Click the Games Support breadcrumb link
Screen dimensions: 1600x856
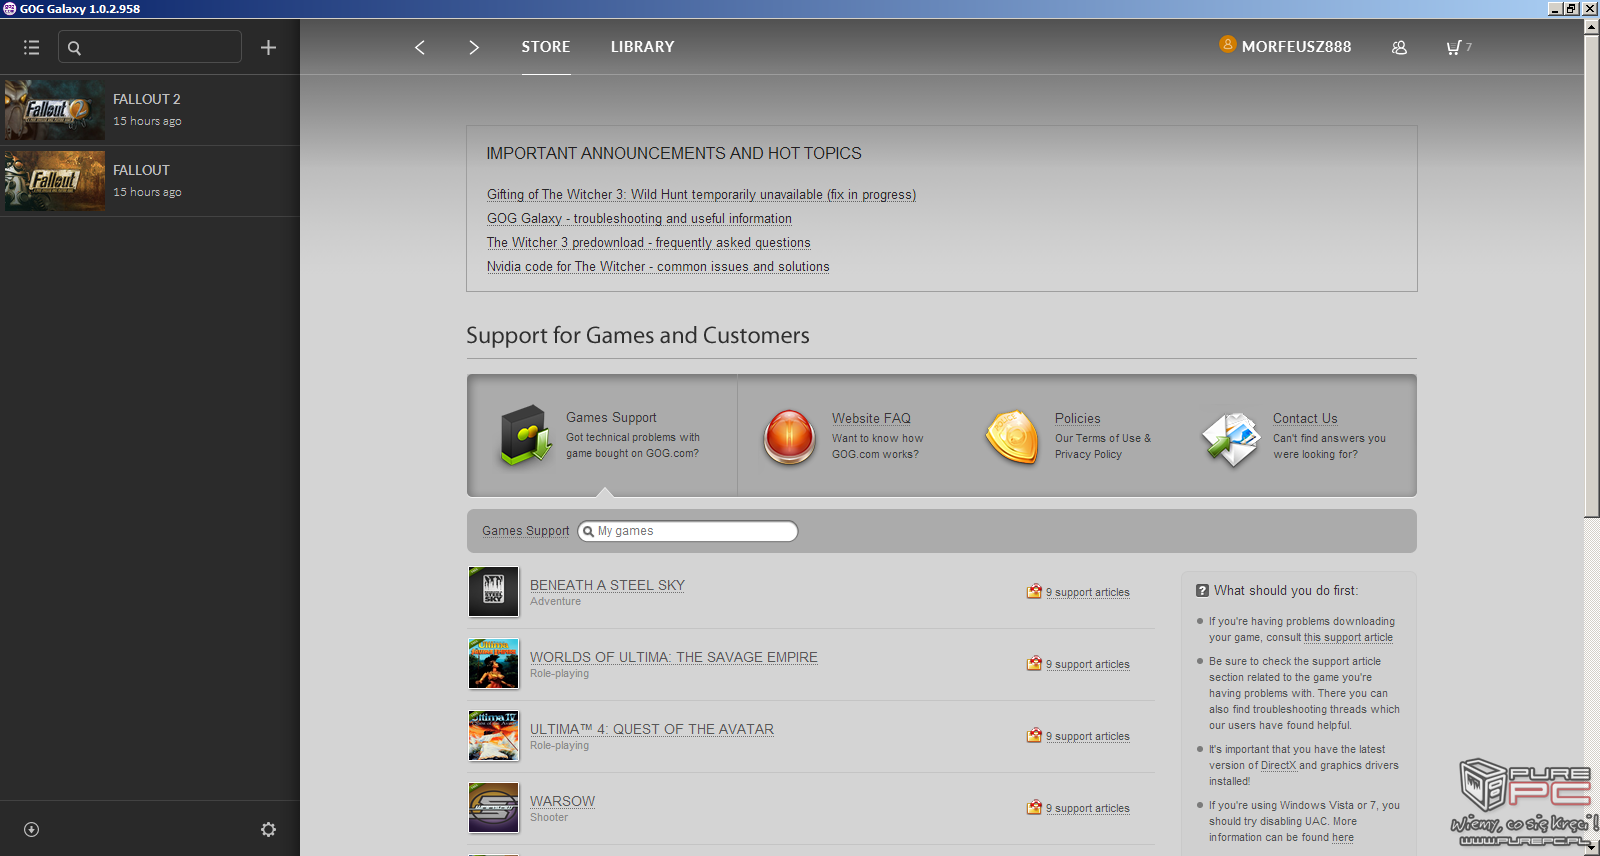[525, 531]
